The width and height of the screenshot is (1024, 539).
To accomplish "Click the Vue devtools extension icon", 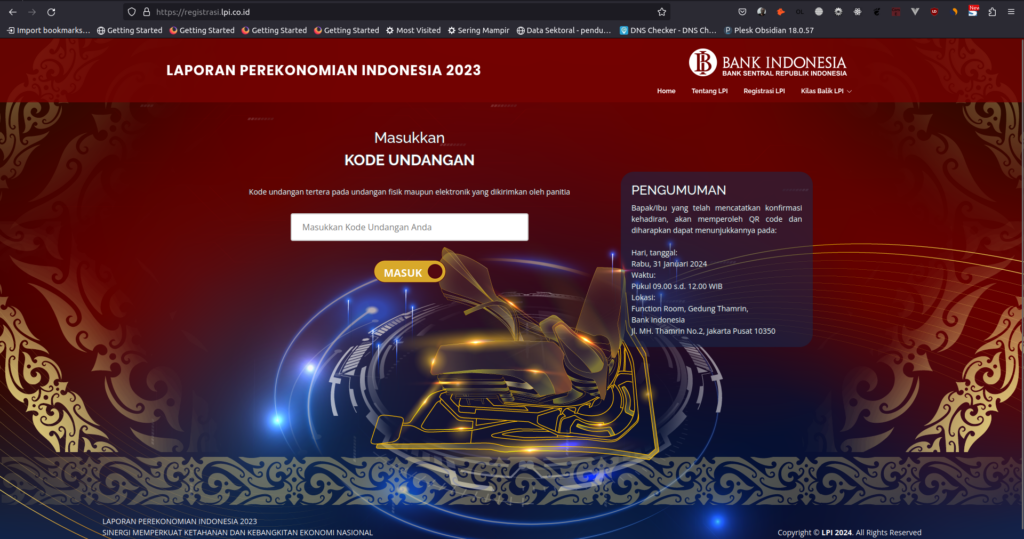I will (915, 12).
